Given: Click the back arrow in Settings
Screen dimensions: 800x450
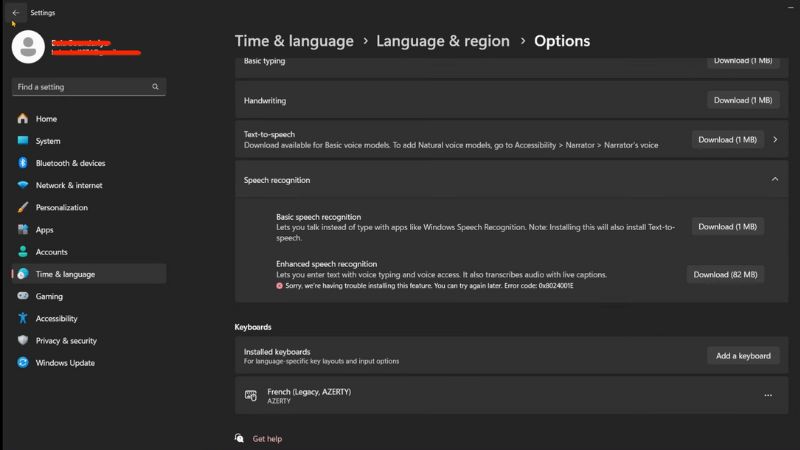Looking at the screenshot, I should [x=16, y=13].
